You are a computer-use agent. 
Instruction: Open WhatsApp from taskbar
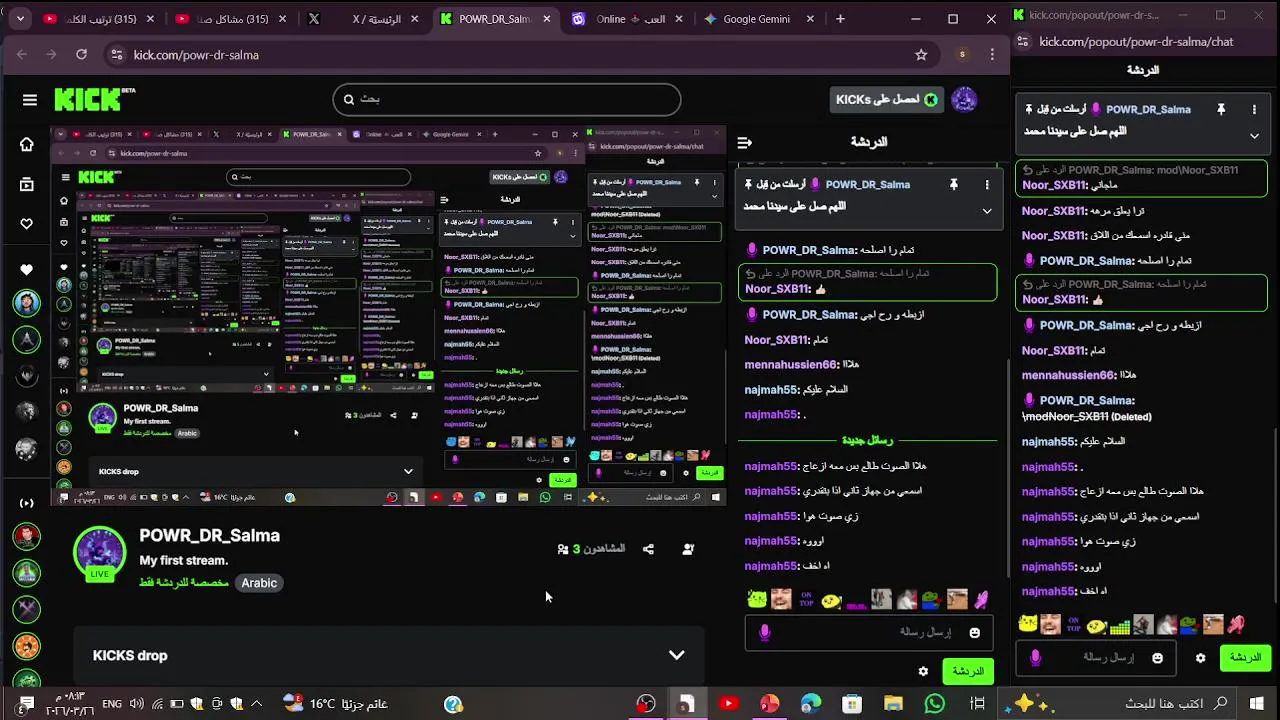pos(935,704)
